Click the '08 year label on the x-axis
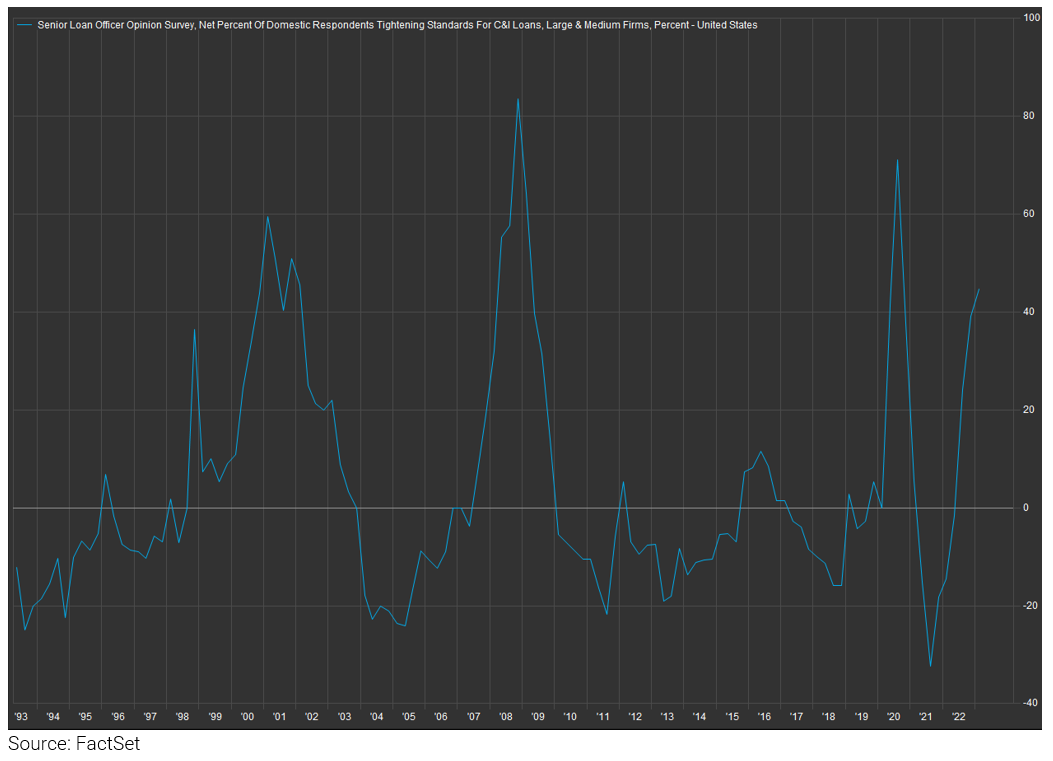Image resolution: width=1053 pixels, height=761 pixels. pyautogui.click(x=506, y=716)
